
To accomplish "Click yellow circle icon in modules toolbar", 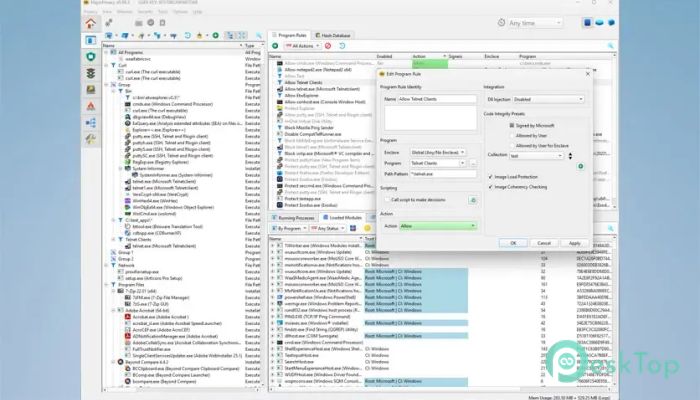I will pyautogui.click(x=367, y=228).
